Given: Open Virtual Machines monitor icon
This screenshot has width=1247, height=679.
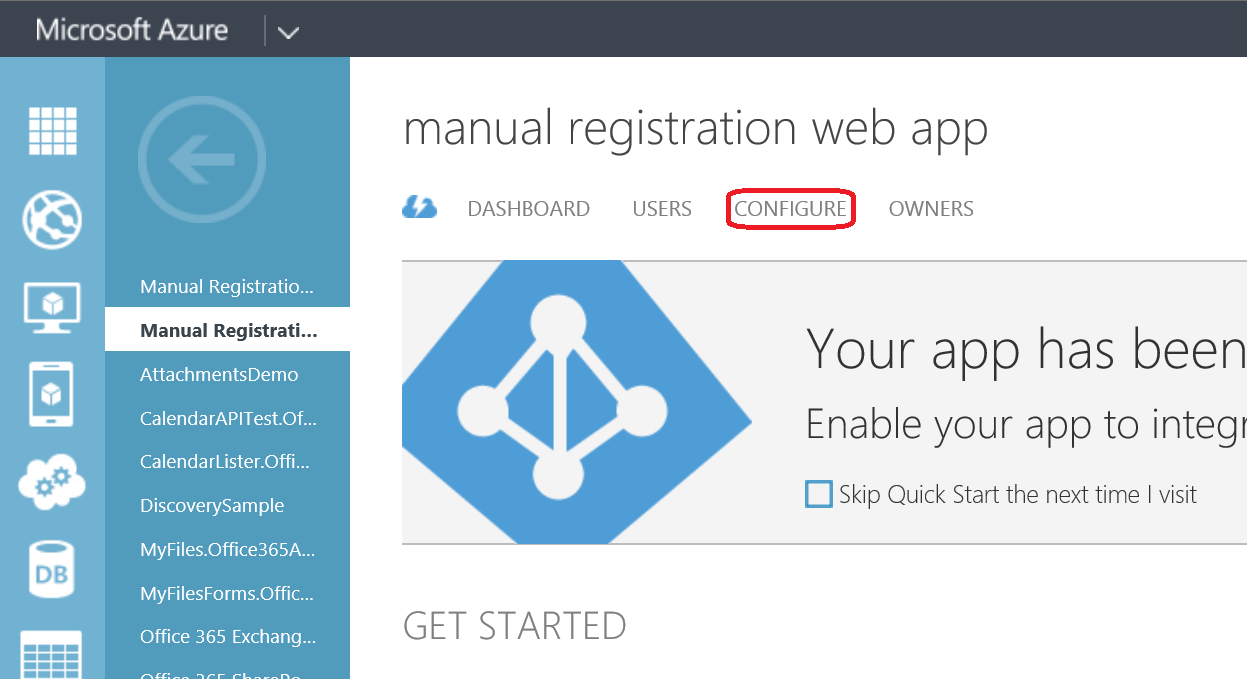Looking at the screenshot, I should pos(53,307).
